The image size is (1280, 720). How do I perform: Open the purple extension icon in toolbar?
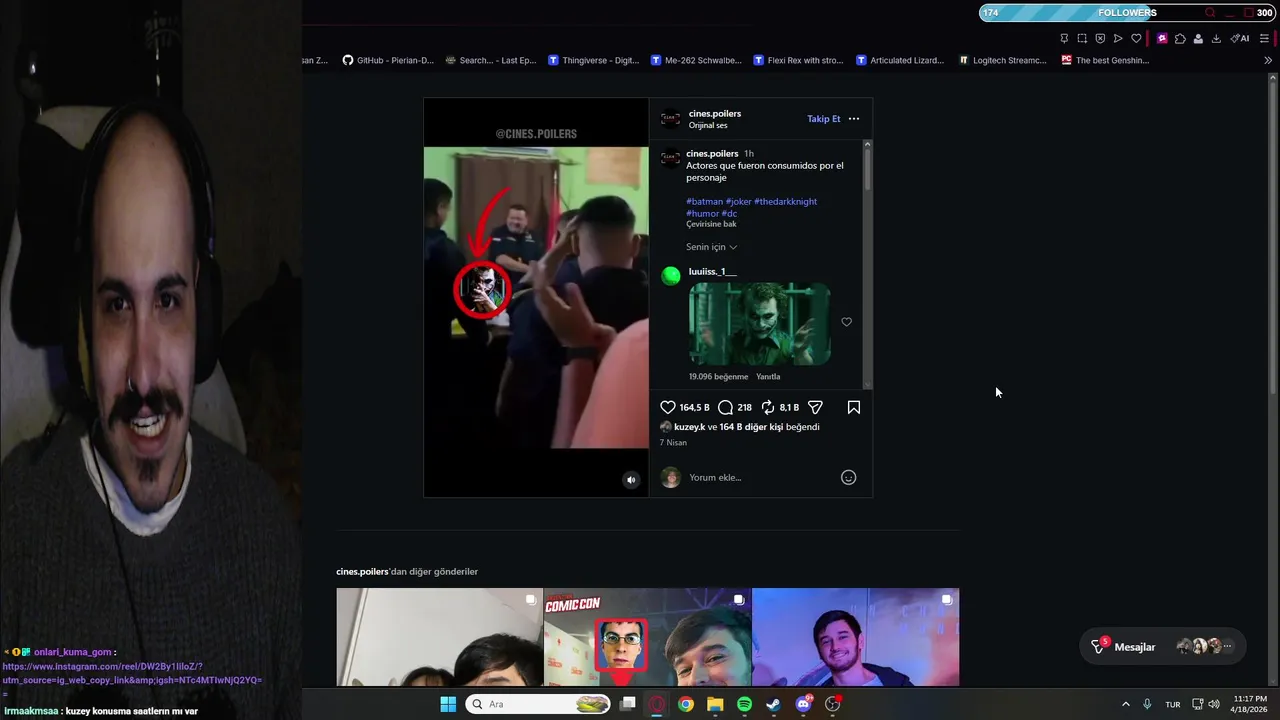[1162, 39]
